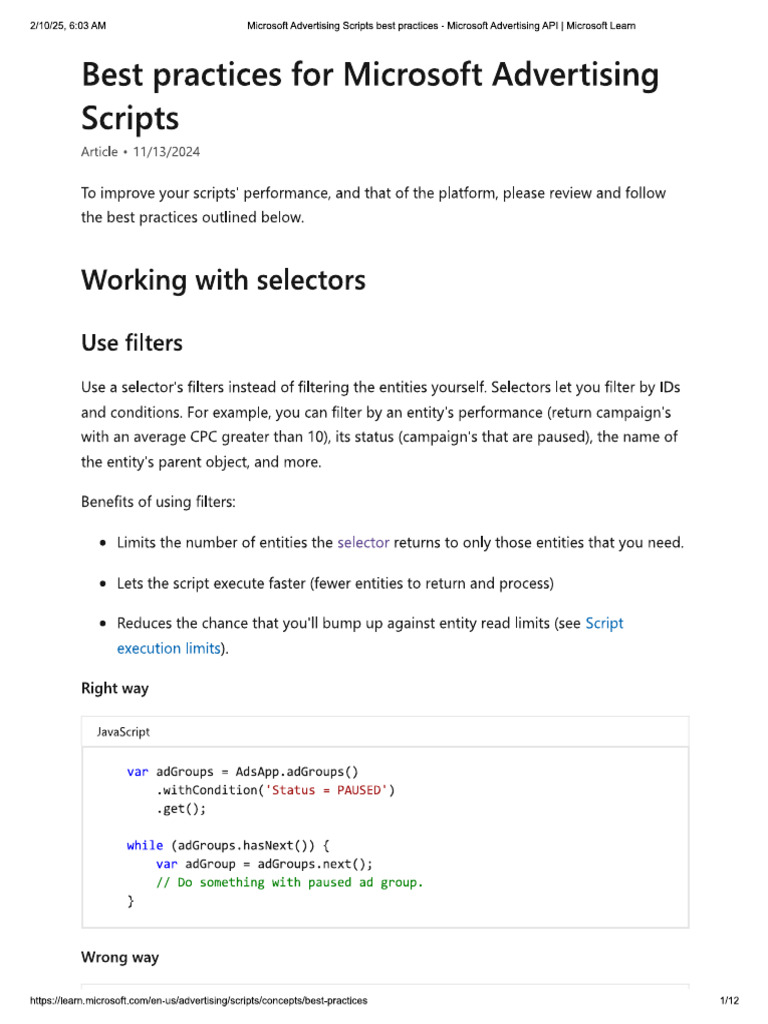Select the "Right way" label
The height and width of the screenshot is (1024, 768).
tap(115, 688)
